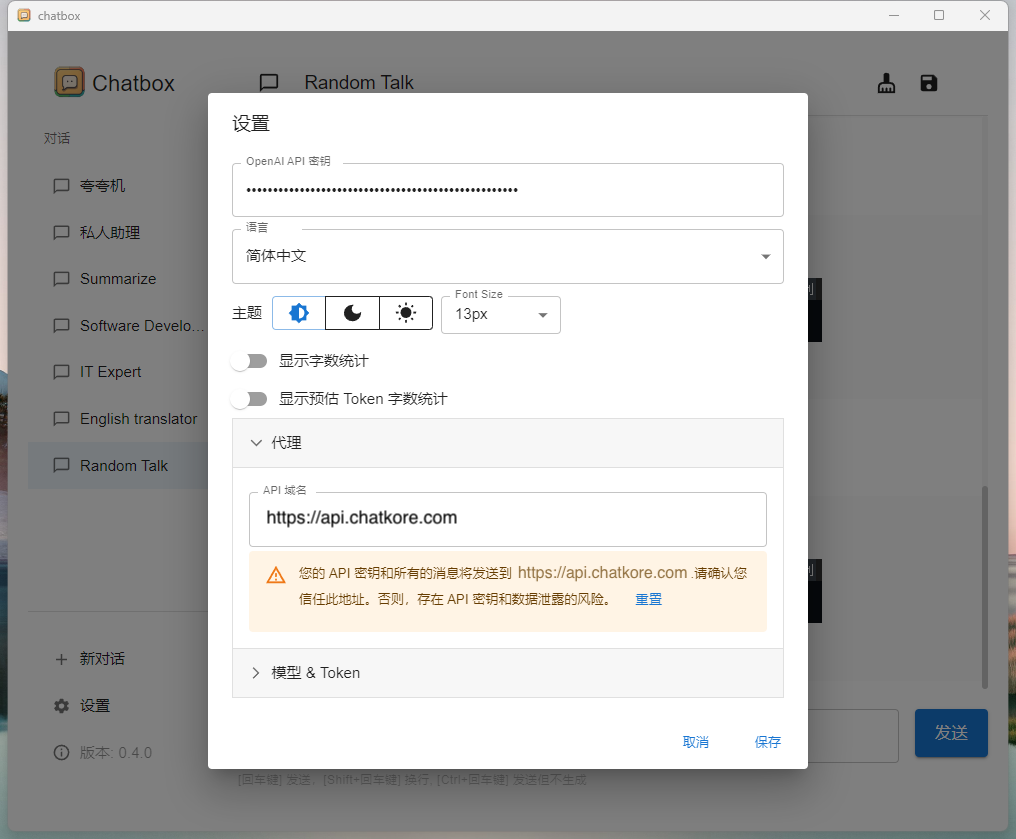Click the 重置 reset link
Viewport: 1016px width, 839px height.
648,600
